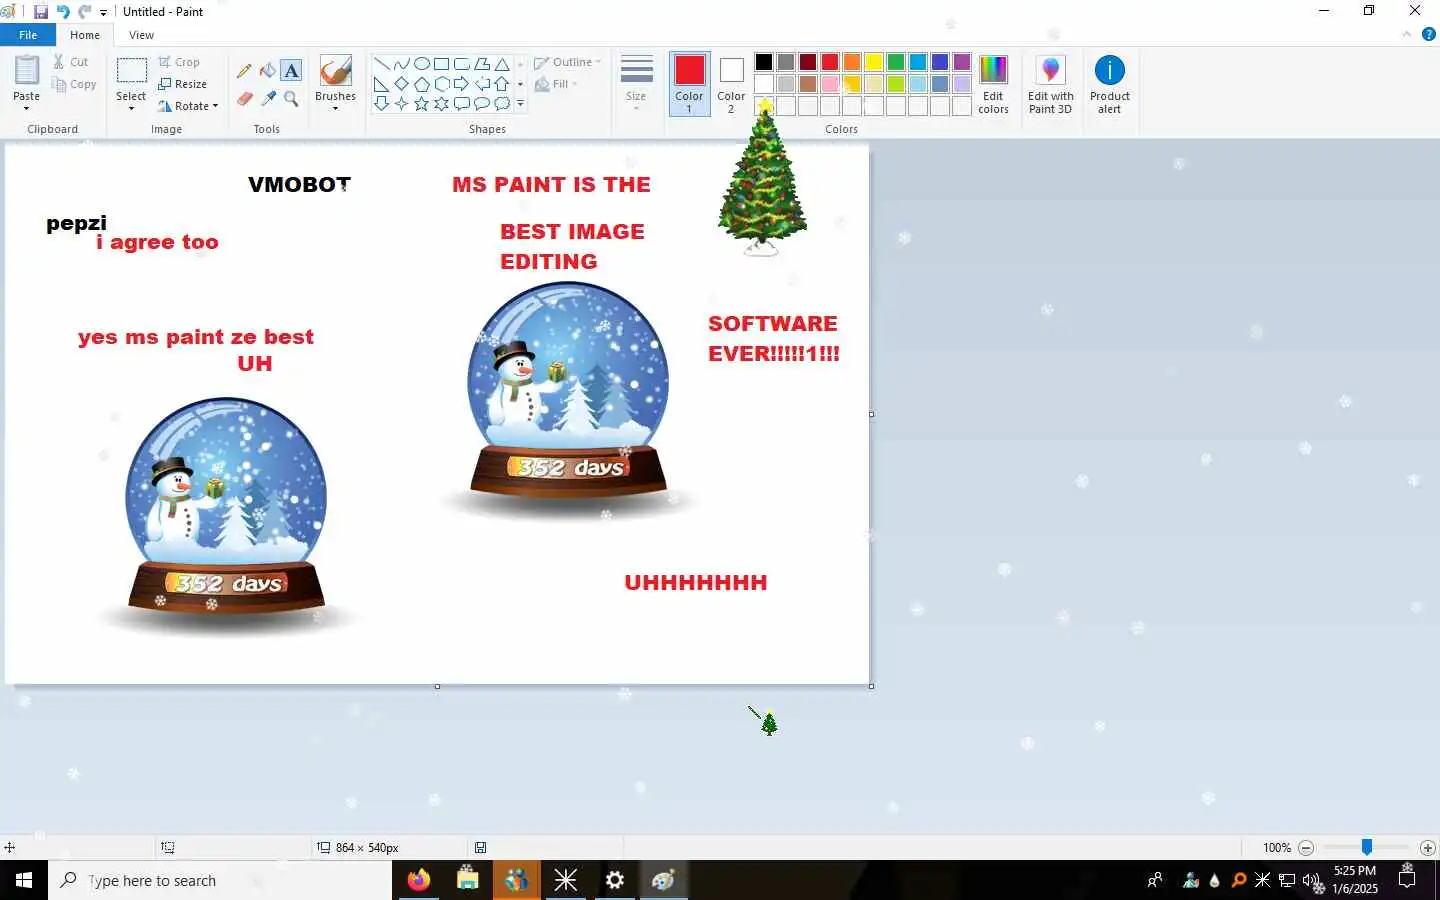Select the Eraser tool
This screenshot has height=900, width=1440.
(x=244, y=98)
